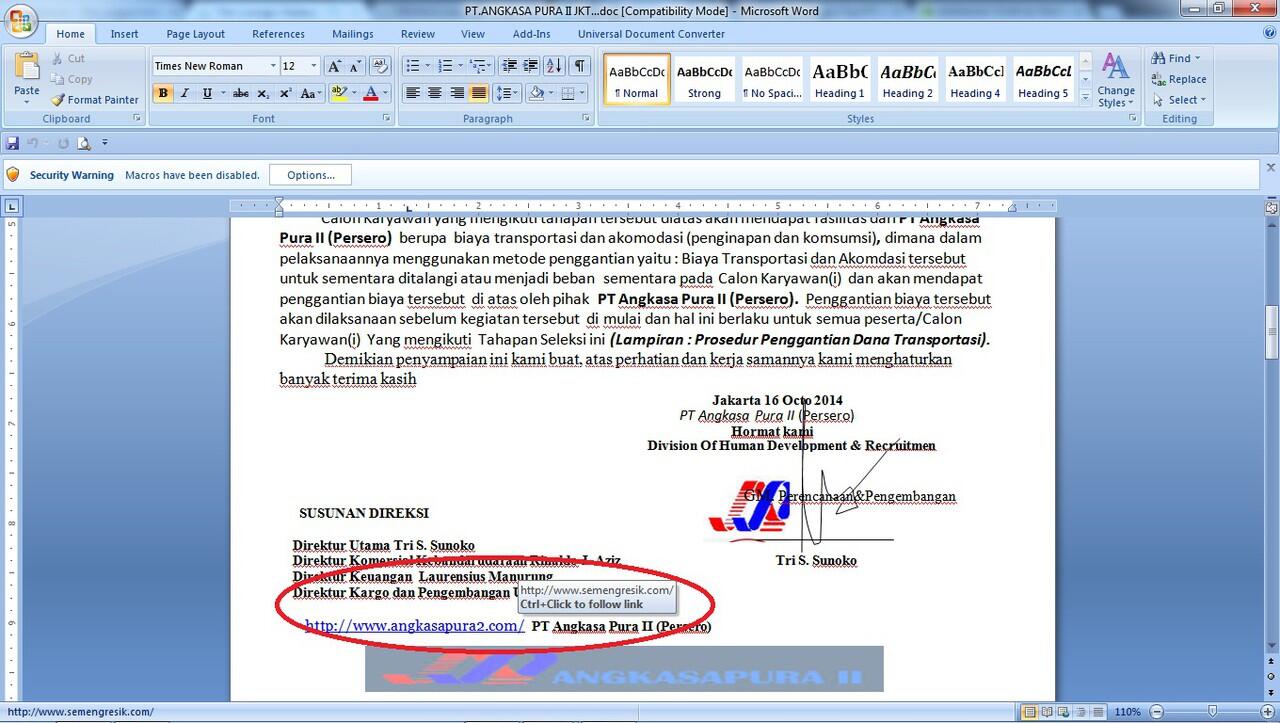Increase the paragraph indent
Image resolution: width=1280 pixels, height=723 pixels.
coord(532,66)
